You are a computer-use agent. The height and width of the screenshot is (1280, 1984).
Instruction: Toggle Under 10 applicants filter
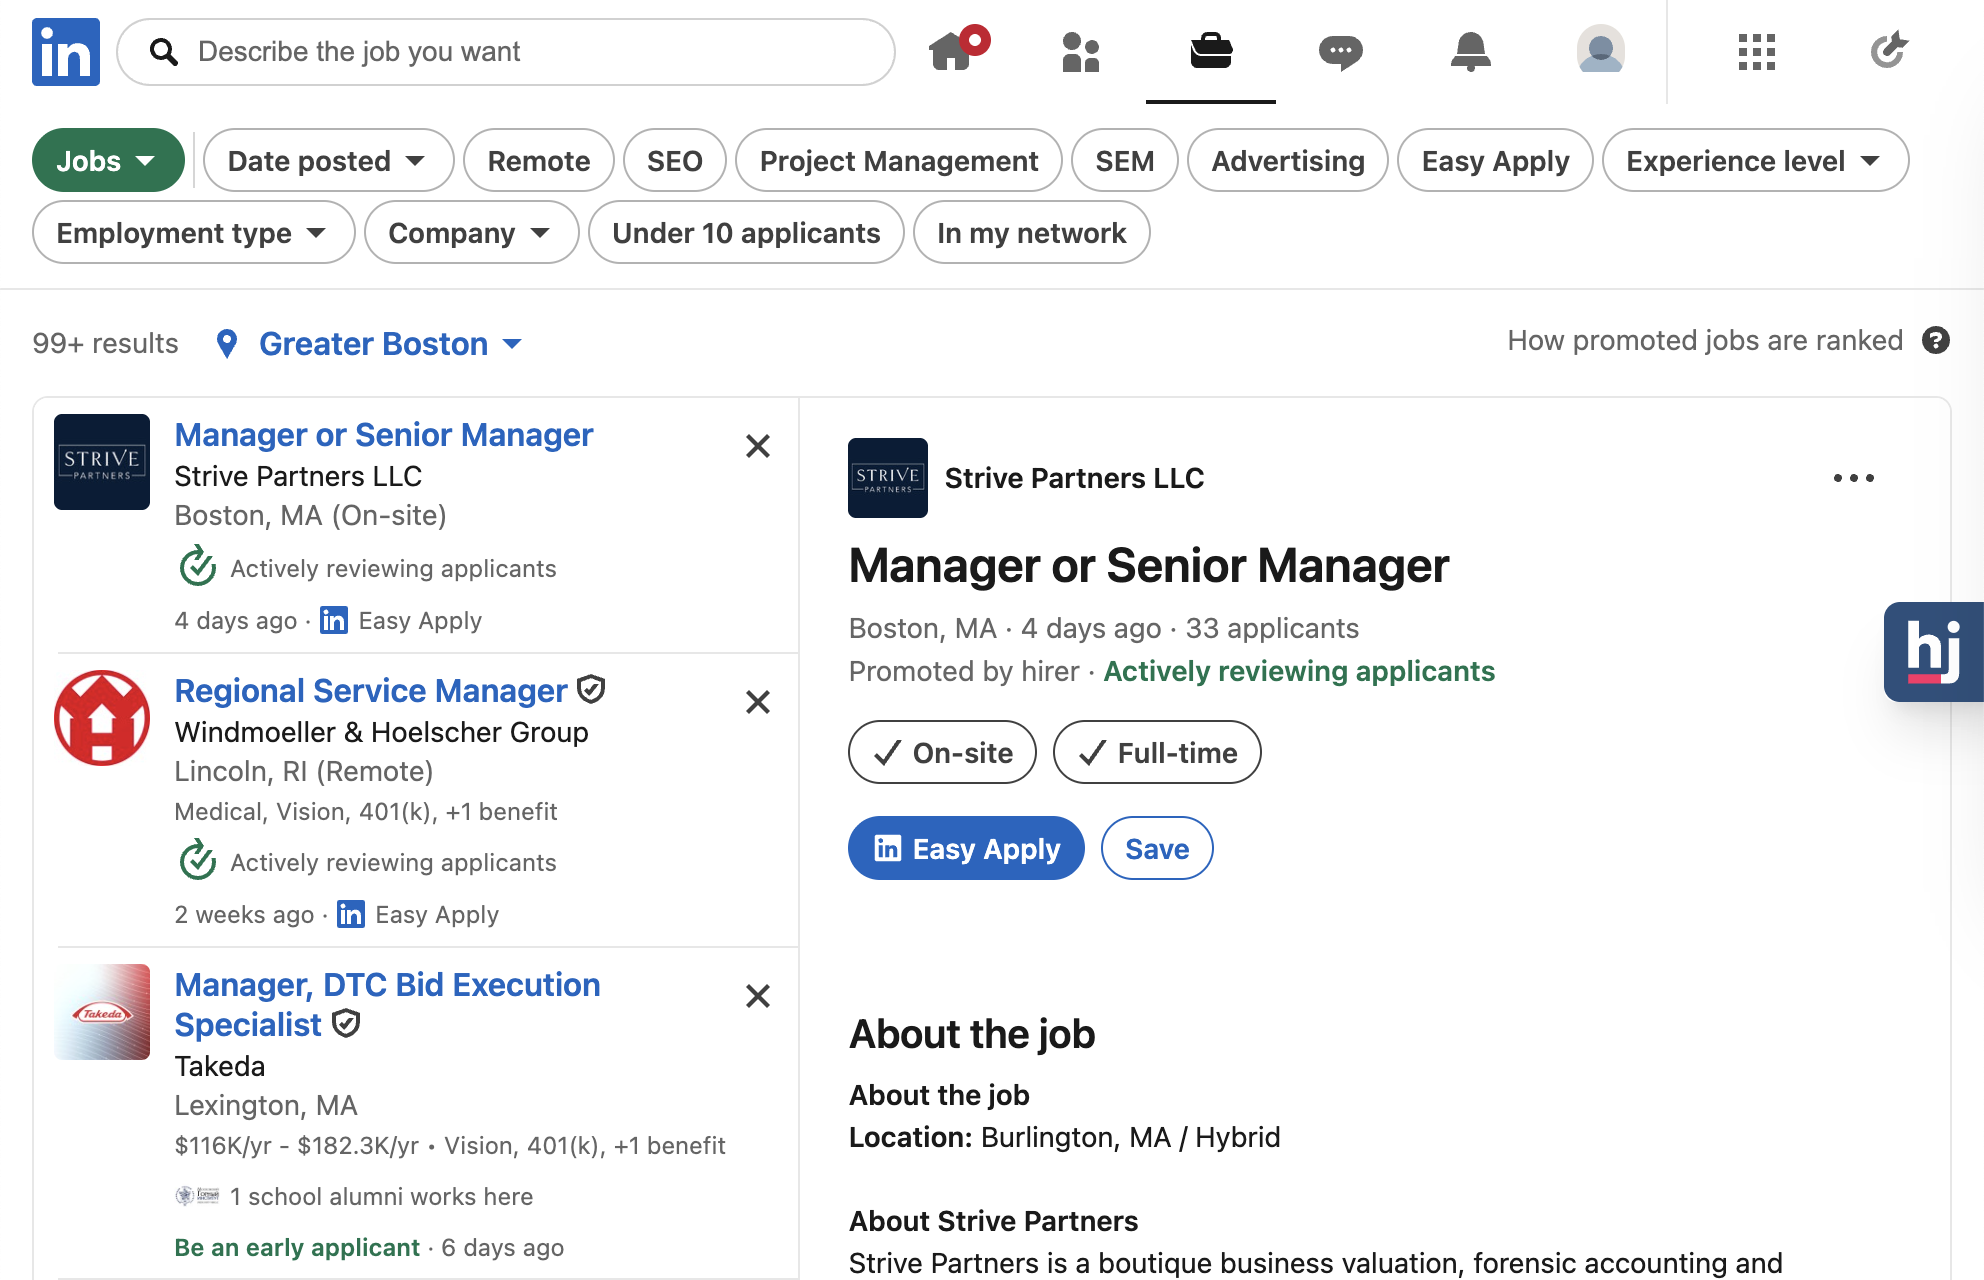pos(746,232)
